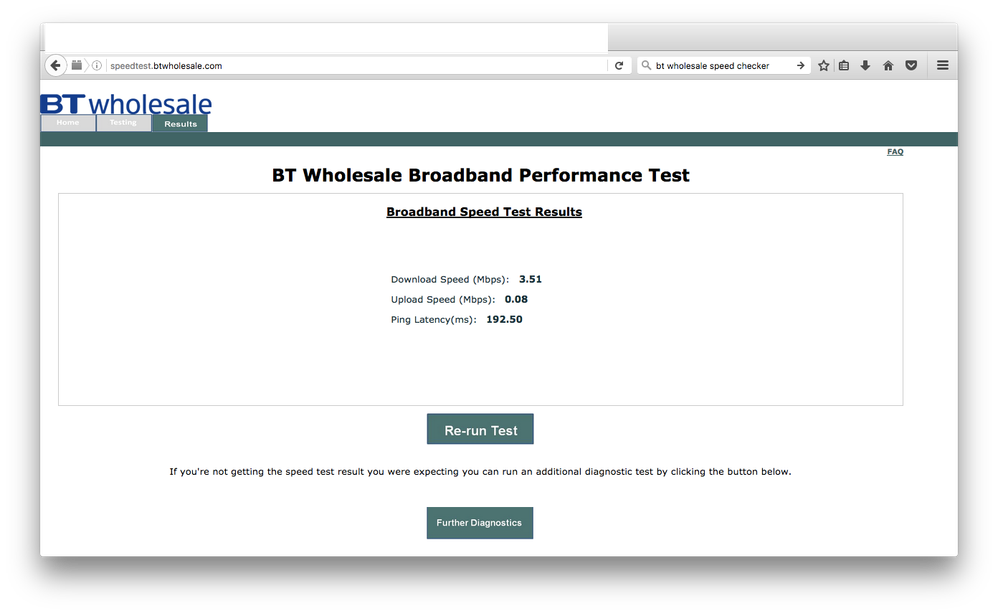Open the downloads arrow icon

[x=865, y=66]
